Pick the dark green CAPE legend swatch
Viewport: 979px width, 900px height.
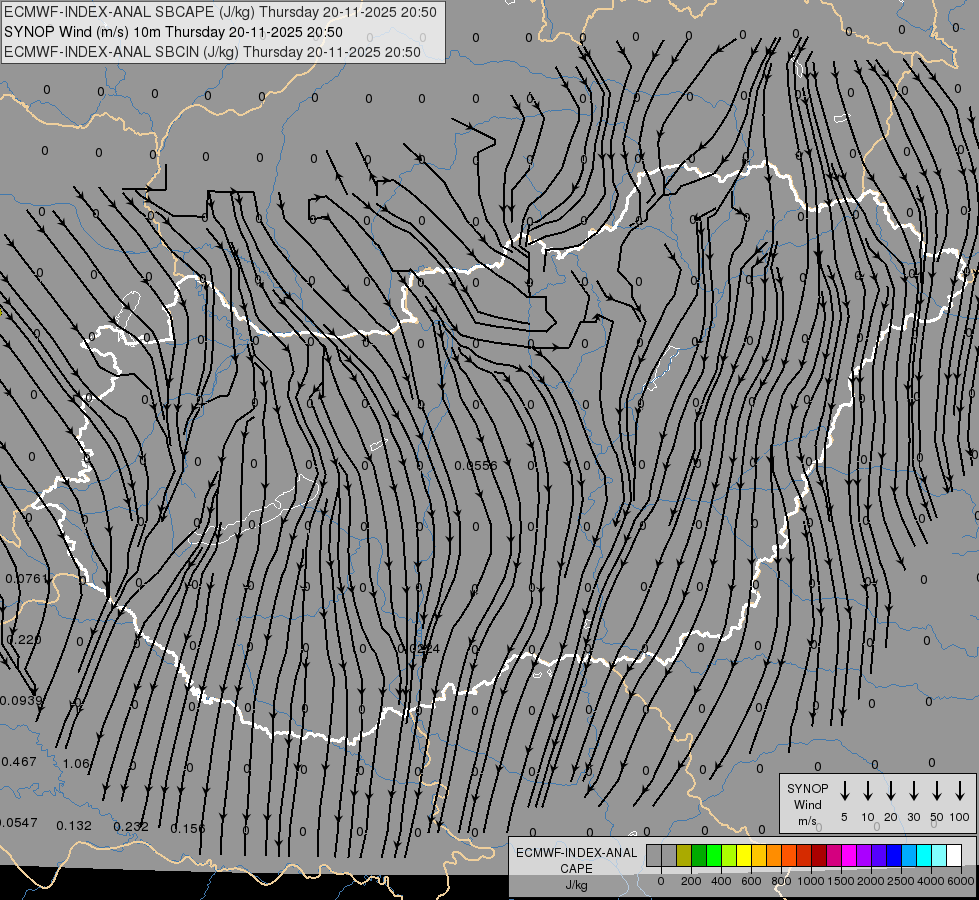click(699, 855)
